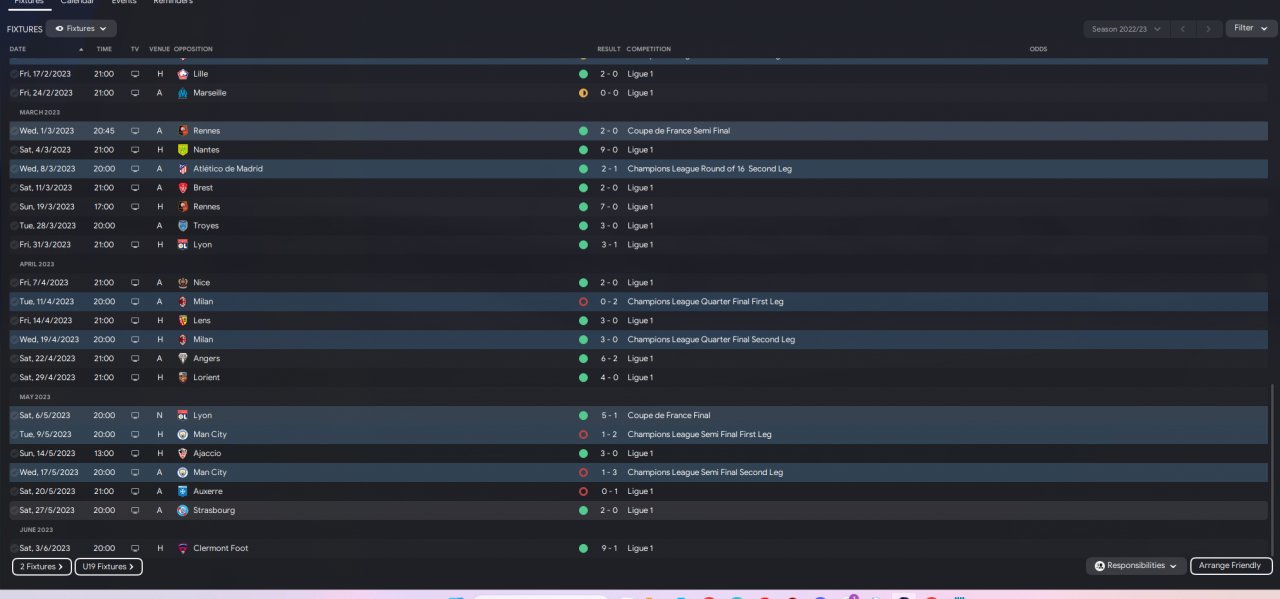Screen dimensions: 1280x599
Task: Switch to the Calendar tab
Action: pos(77,3)
